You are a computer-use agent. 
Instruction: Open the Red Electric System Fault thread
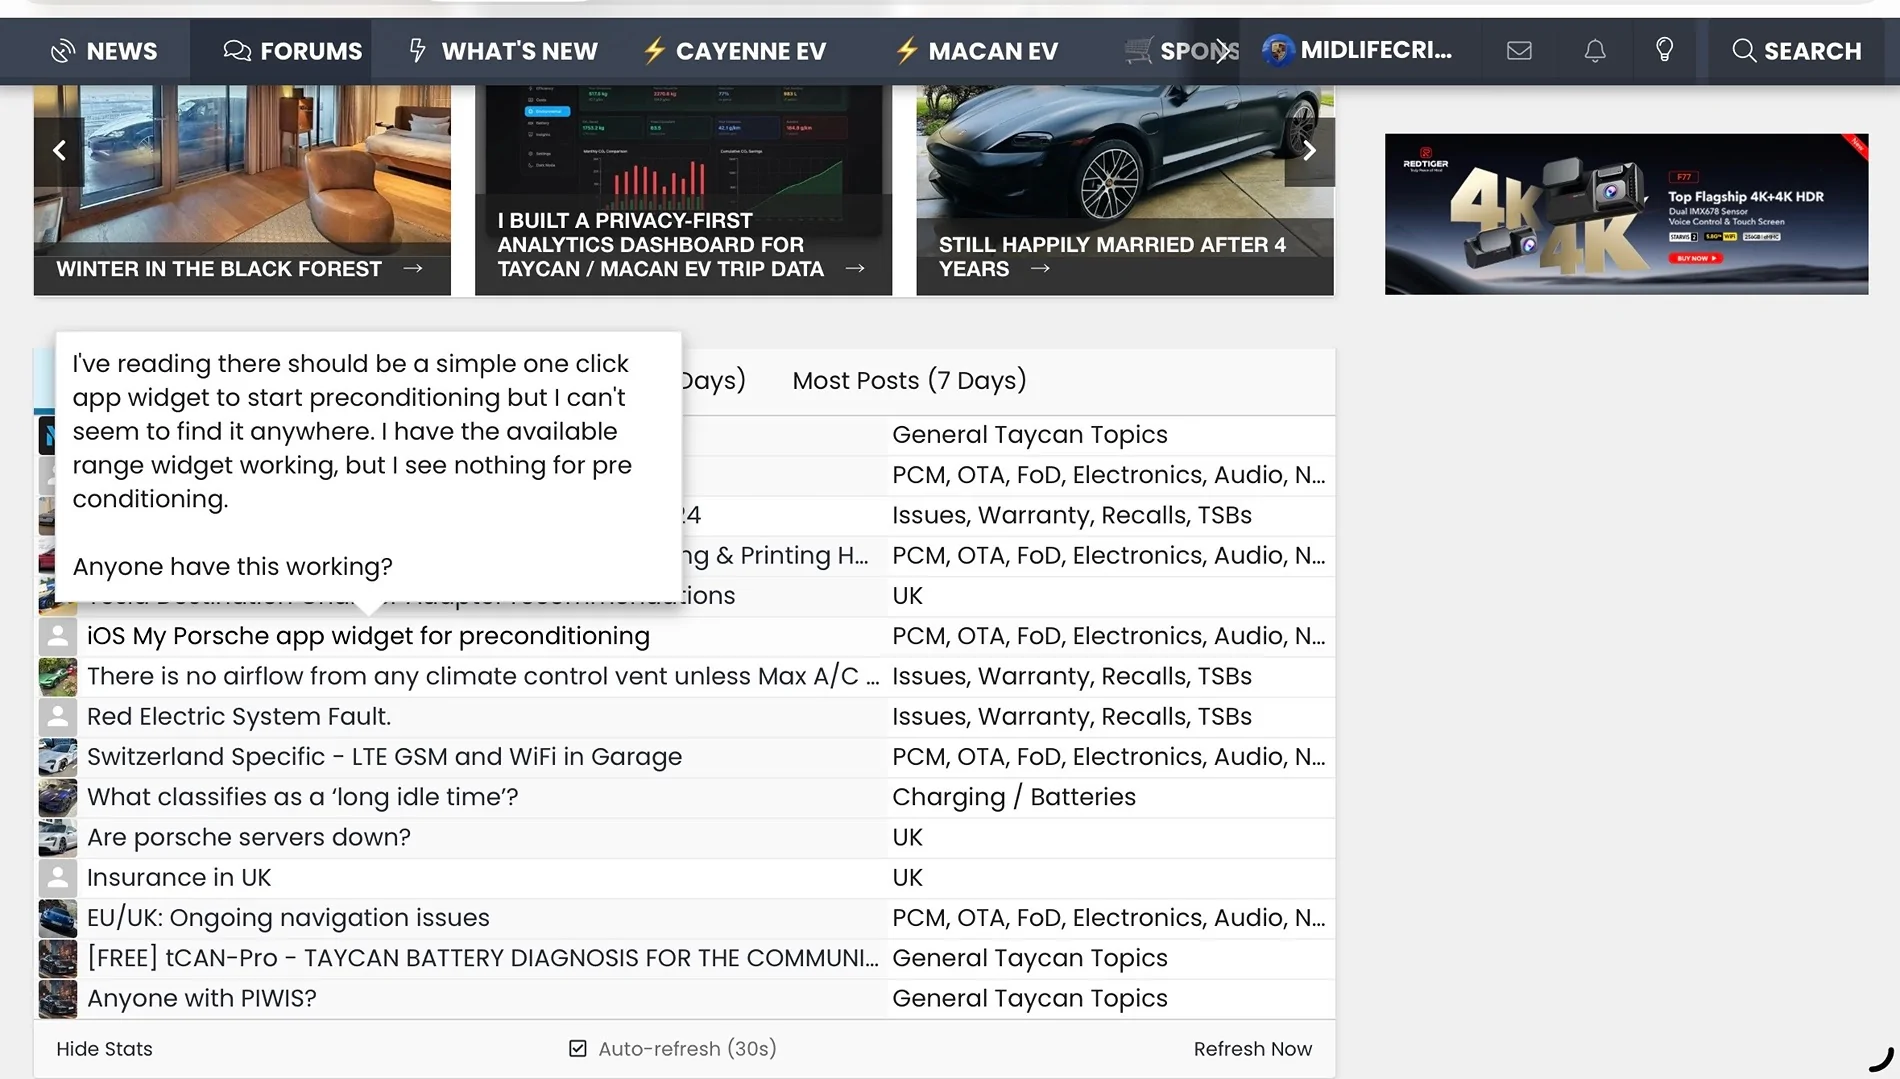239,716
